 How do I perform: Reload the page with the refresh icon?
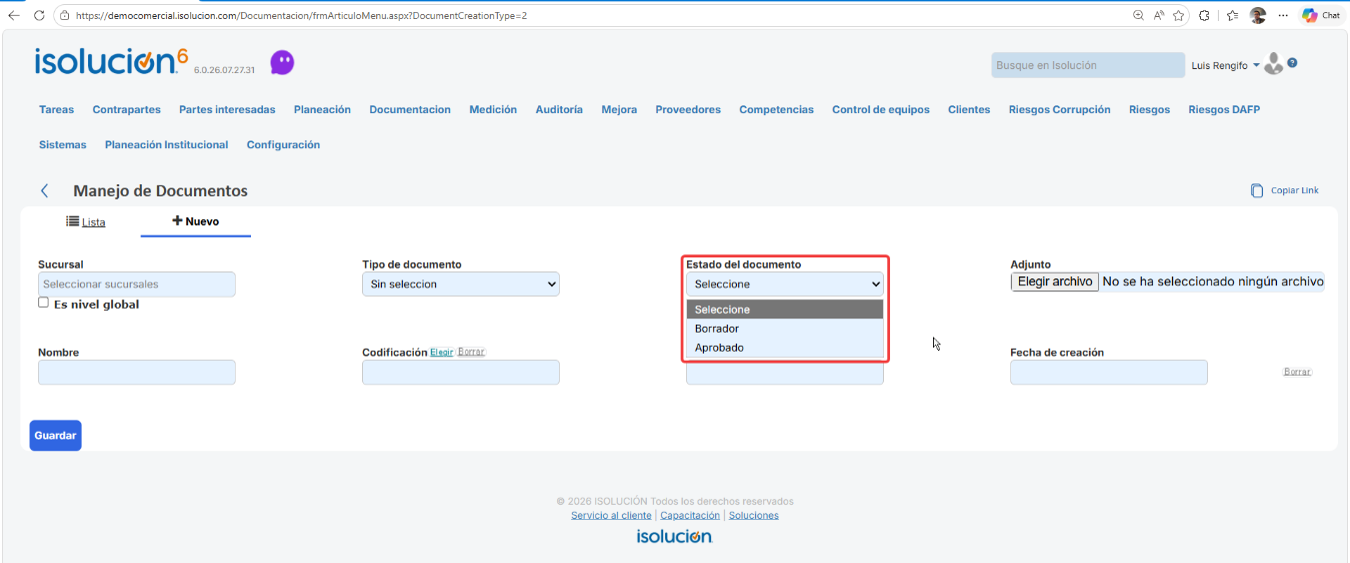tap(39, 15)
